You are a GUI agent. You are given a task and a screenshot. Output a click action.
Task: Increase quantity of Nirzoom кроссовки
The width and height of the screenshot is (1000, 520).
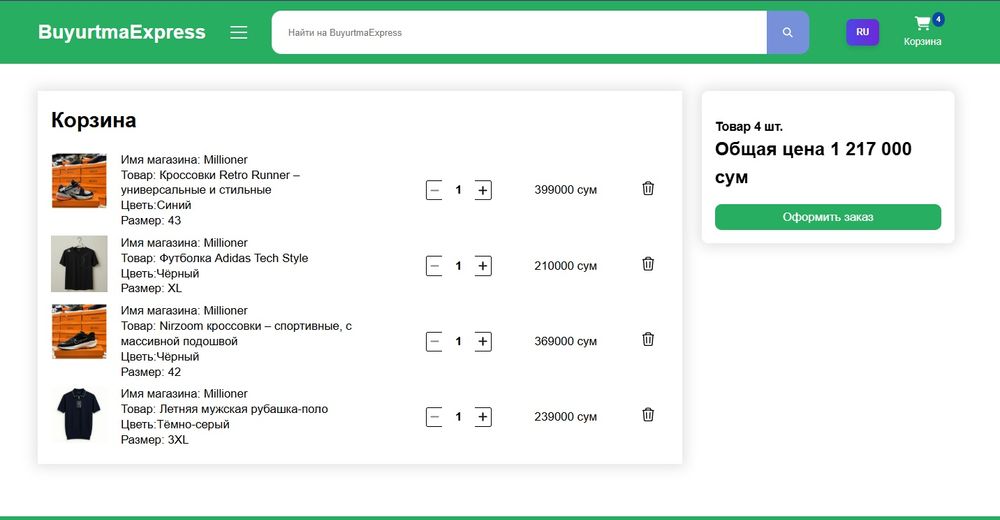click(x=483, y=342)
